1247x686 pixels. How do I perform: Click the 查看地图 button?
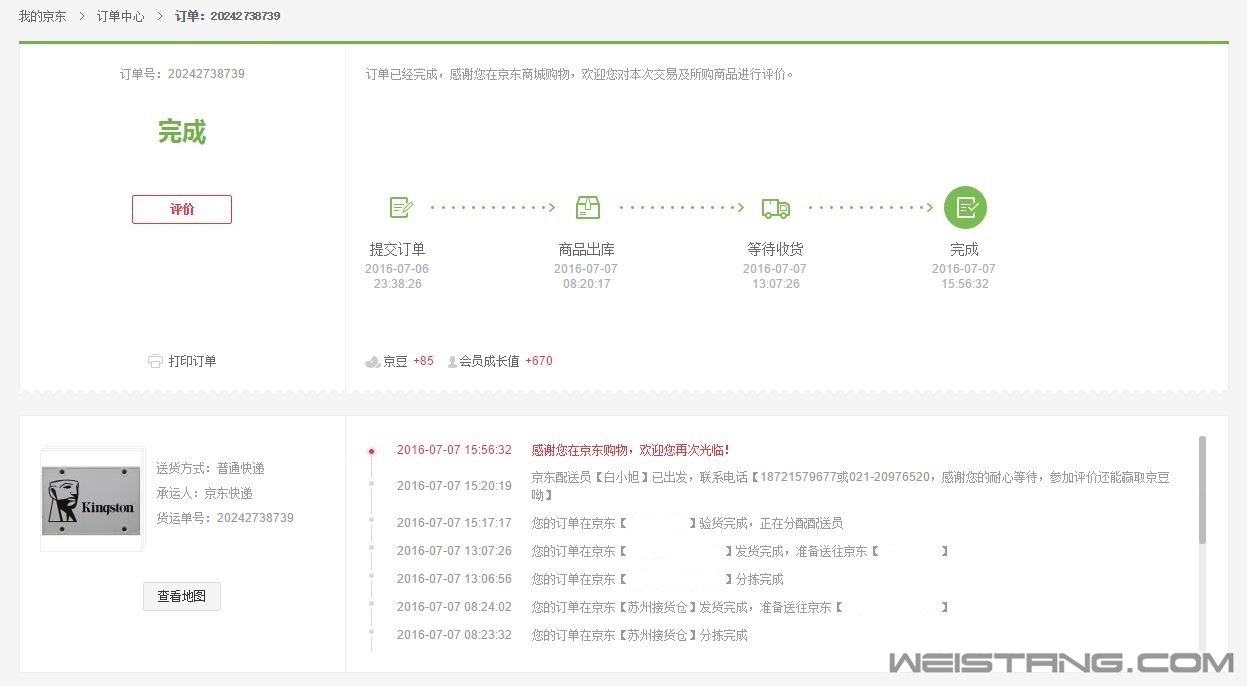click(182, 596)
